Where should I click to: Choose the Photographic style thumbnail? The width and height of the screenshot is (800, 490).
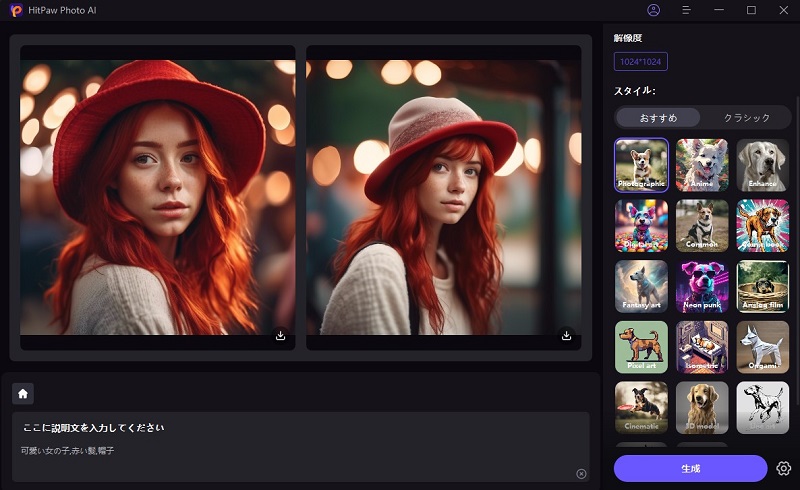point(641,164)
